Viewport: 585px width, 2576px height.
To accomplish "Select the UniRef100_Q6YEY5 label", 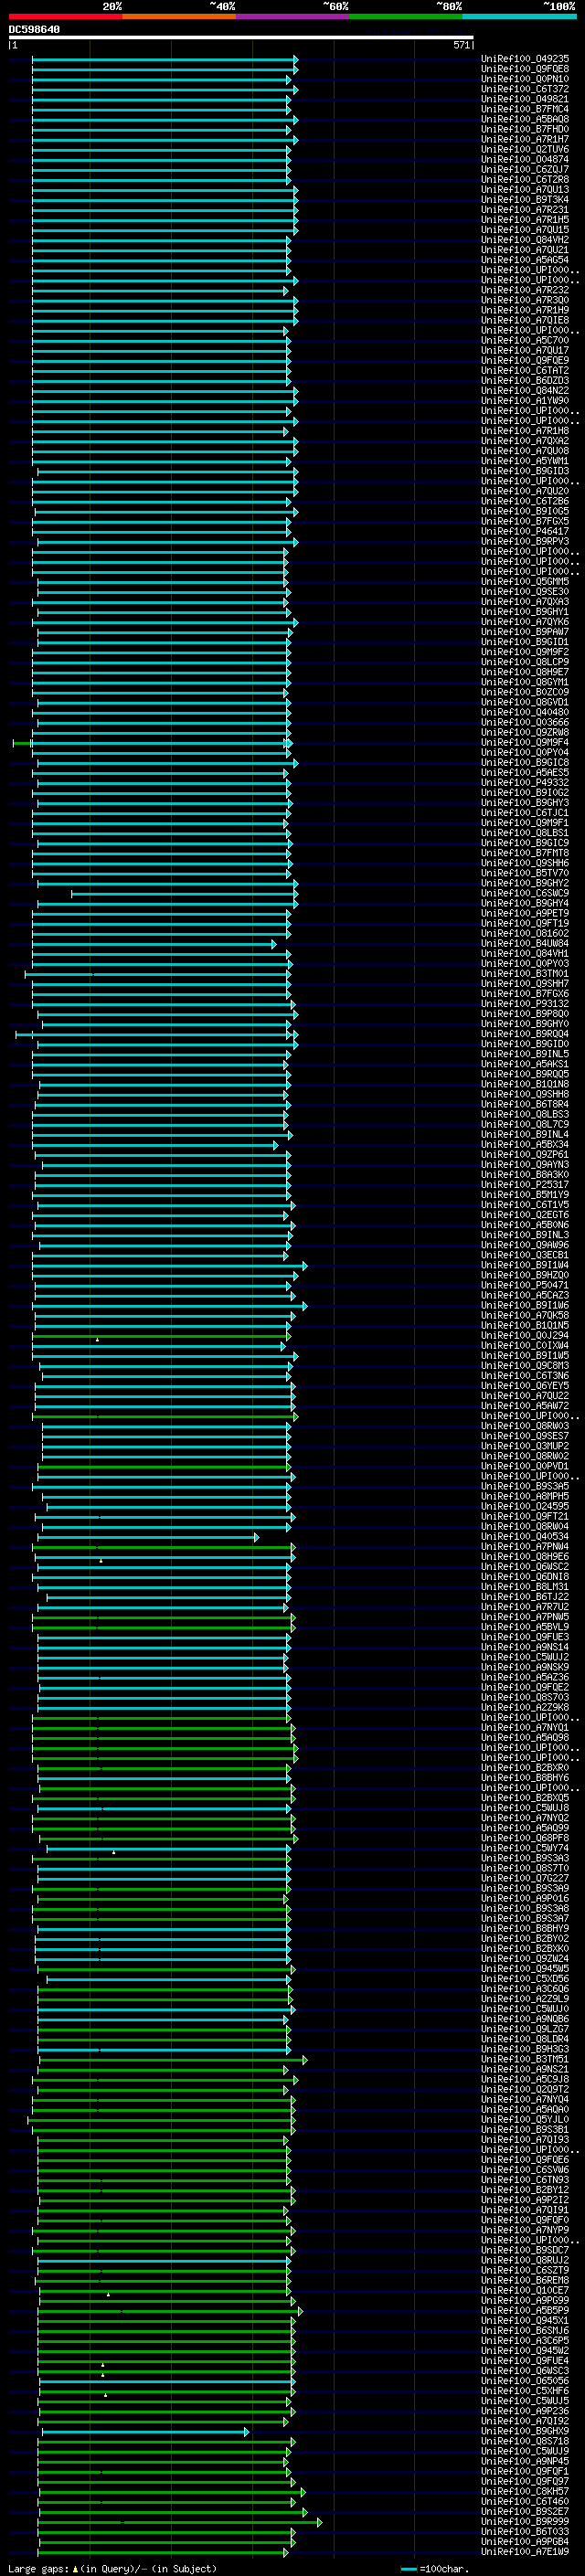I will [525, 1385].
